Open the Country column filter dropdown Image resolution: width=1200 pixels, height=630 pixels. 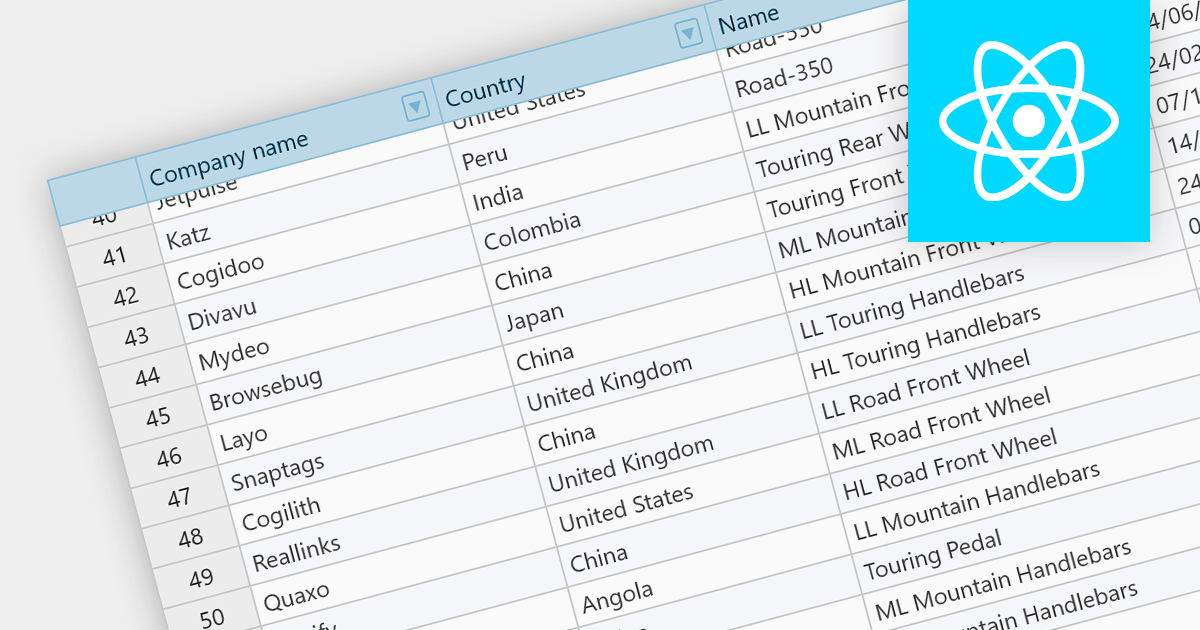[688, 34]
